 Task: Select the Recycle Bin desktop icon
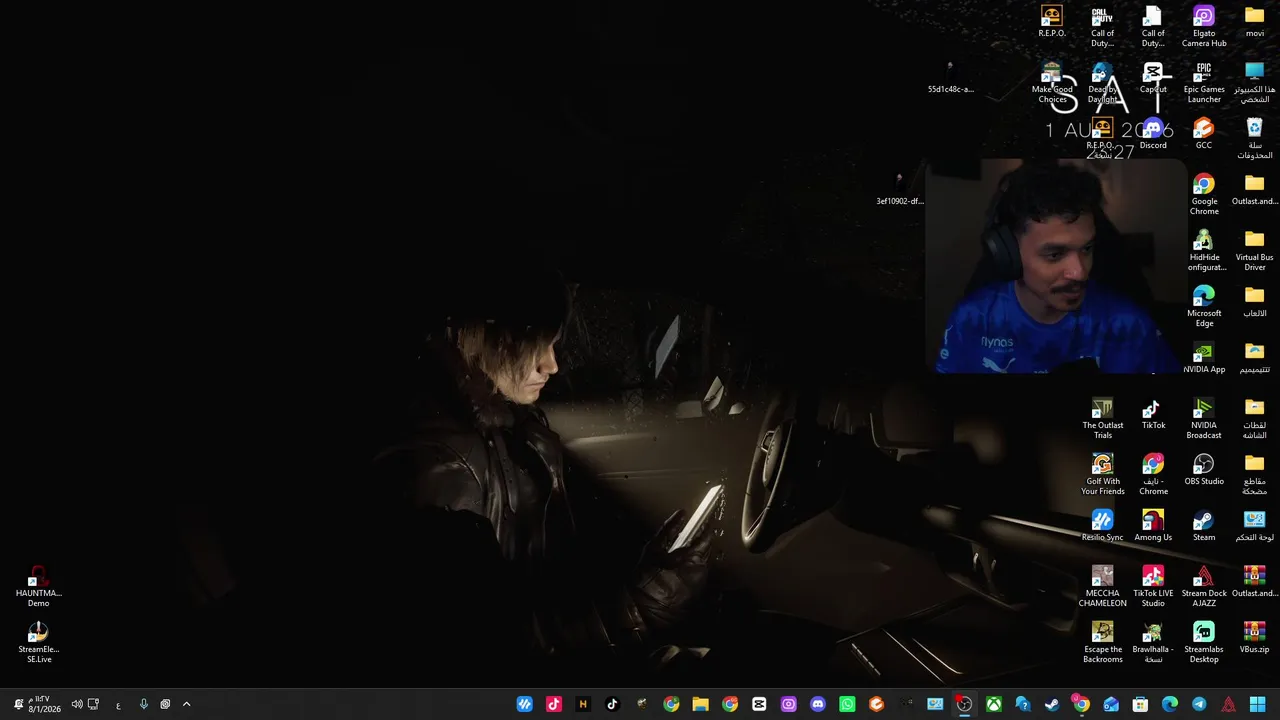coord(1255,139)
